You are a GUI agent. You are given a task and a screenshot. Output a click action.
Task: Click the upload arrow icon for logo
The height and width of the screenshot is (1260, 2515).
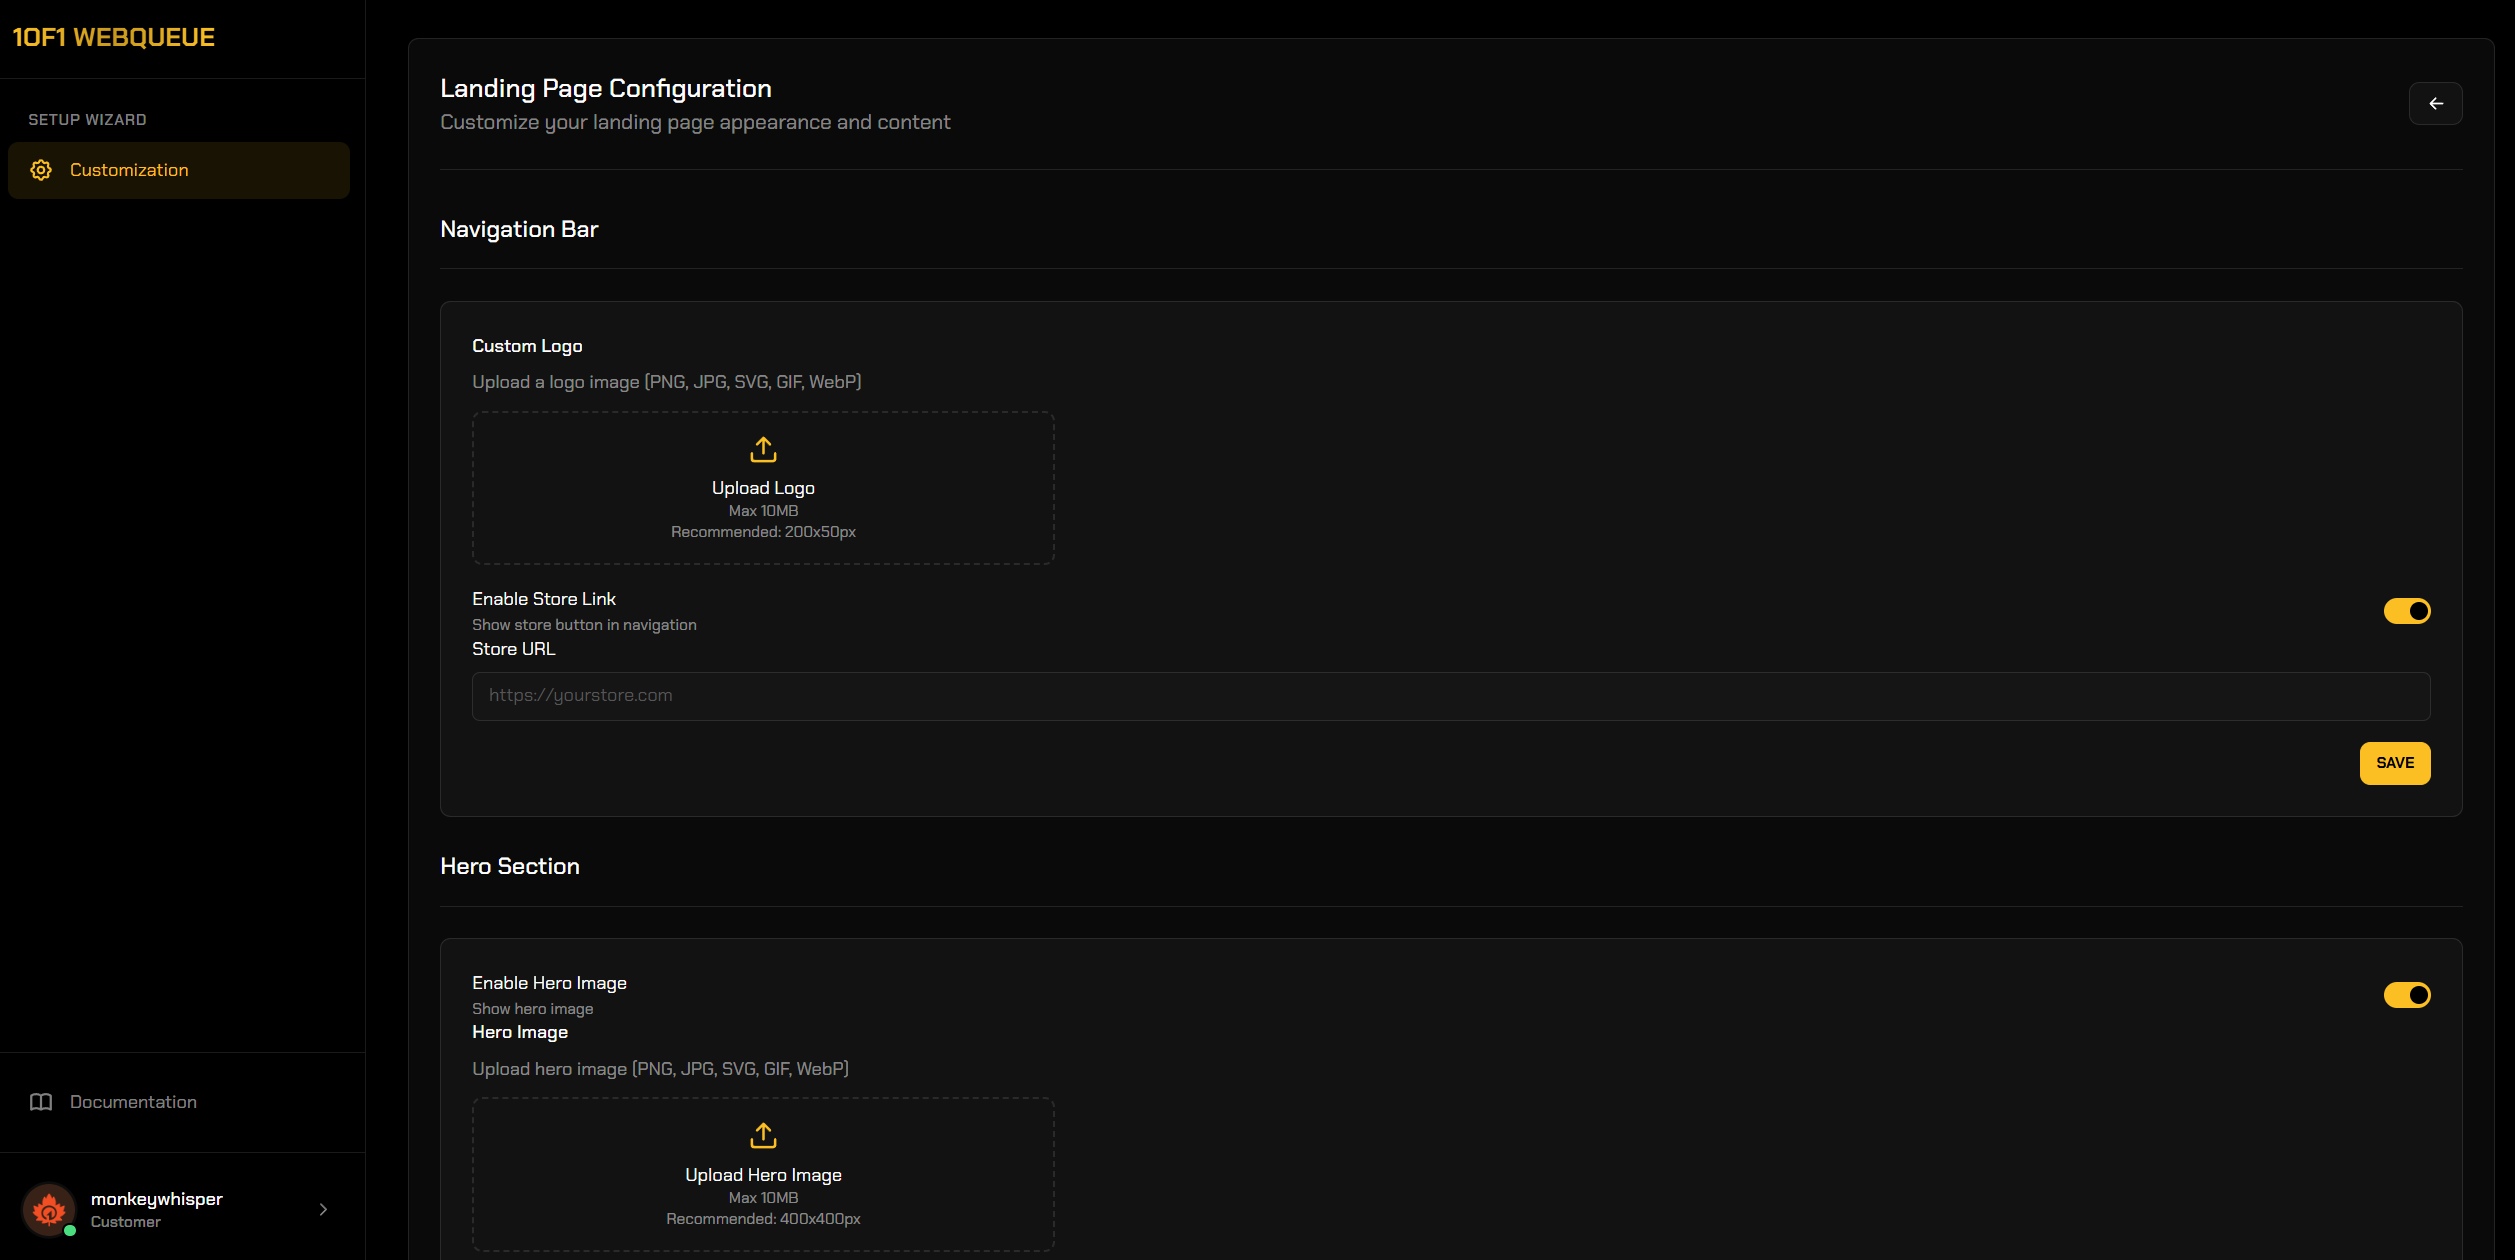tap(763, 450)
